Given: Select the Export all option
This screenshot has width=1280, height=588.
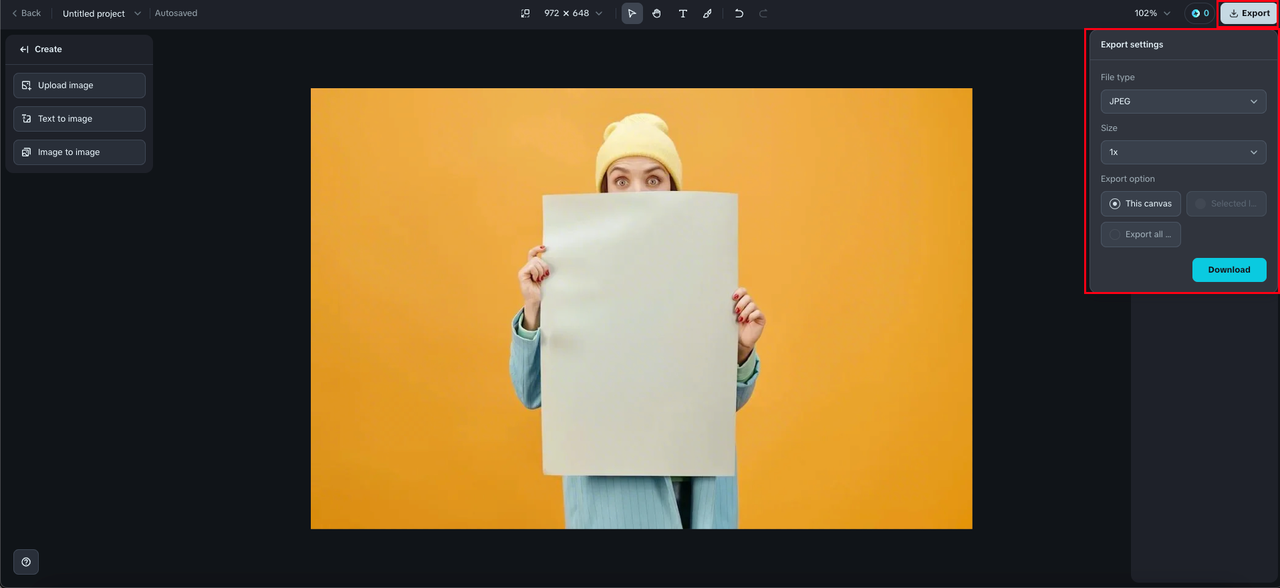Looking at the screenshot, I should (1141, 234).
